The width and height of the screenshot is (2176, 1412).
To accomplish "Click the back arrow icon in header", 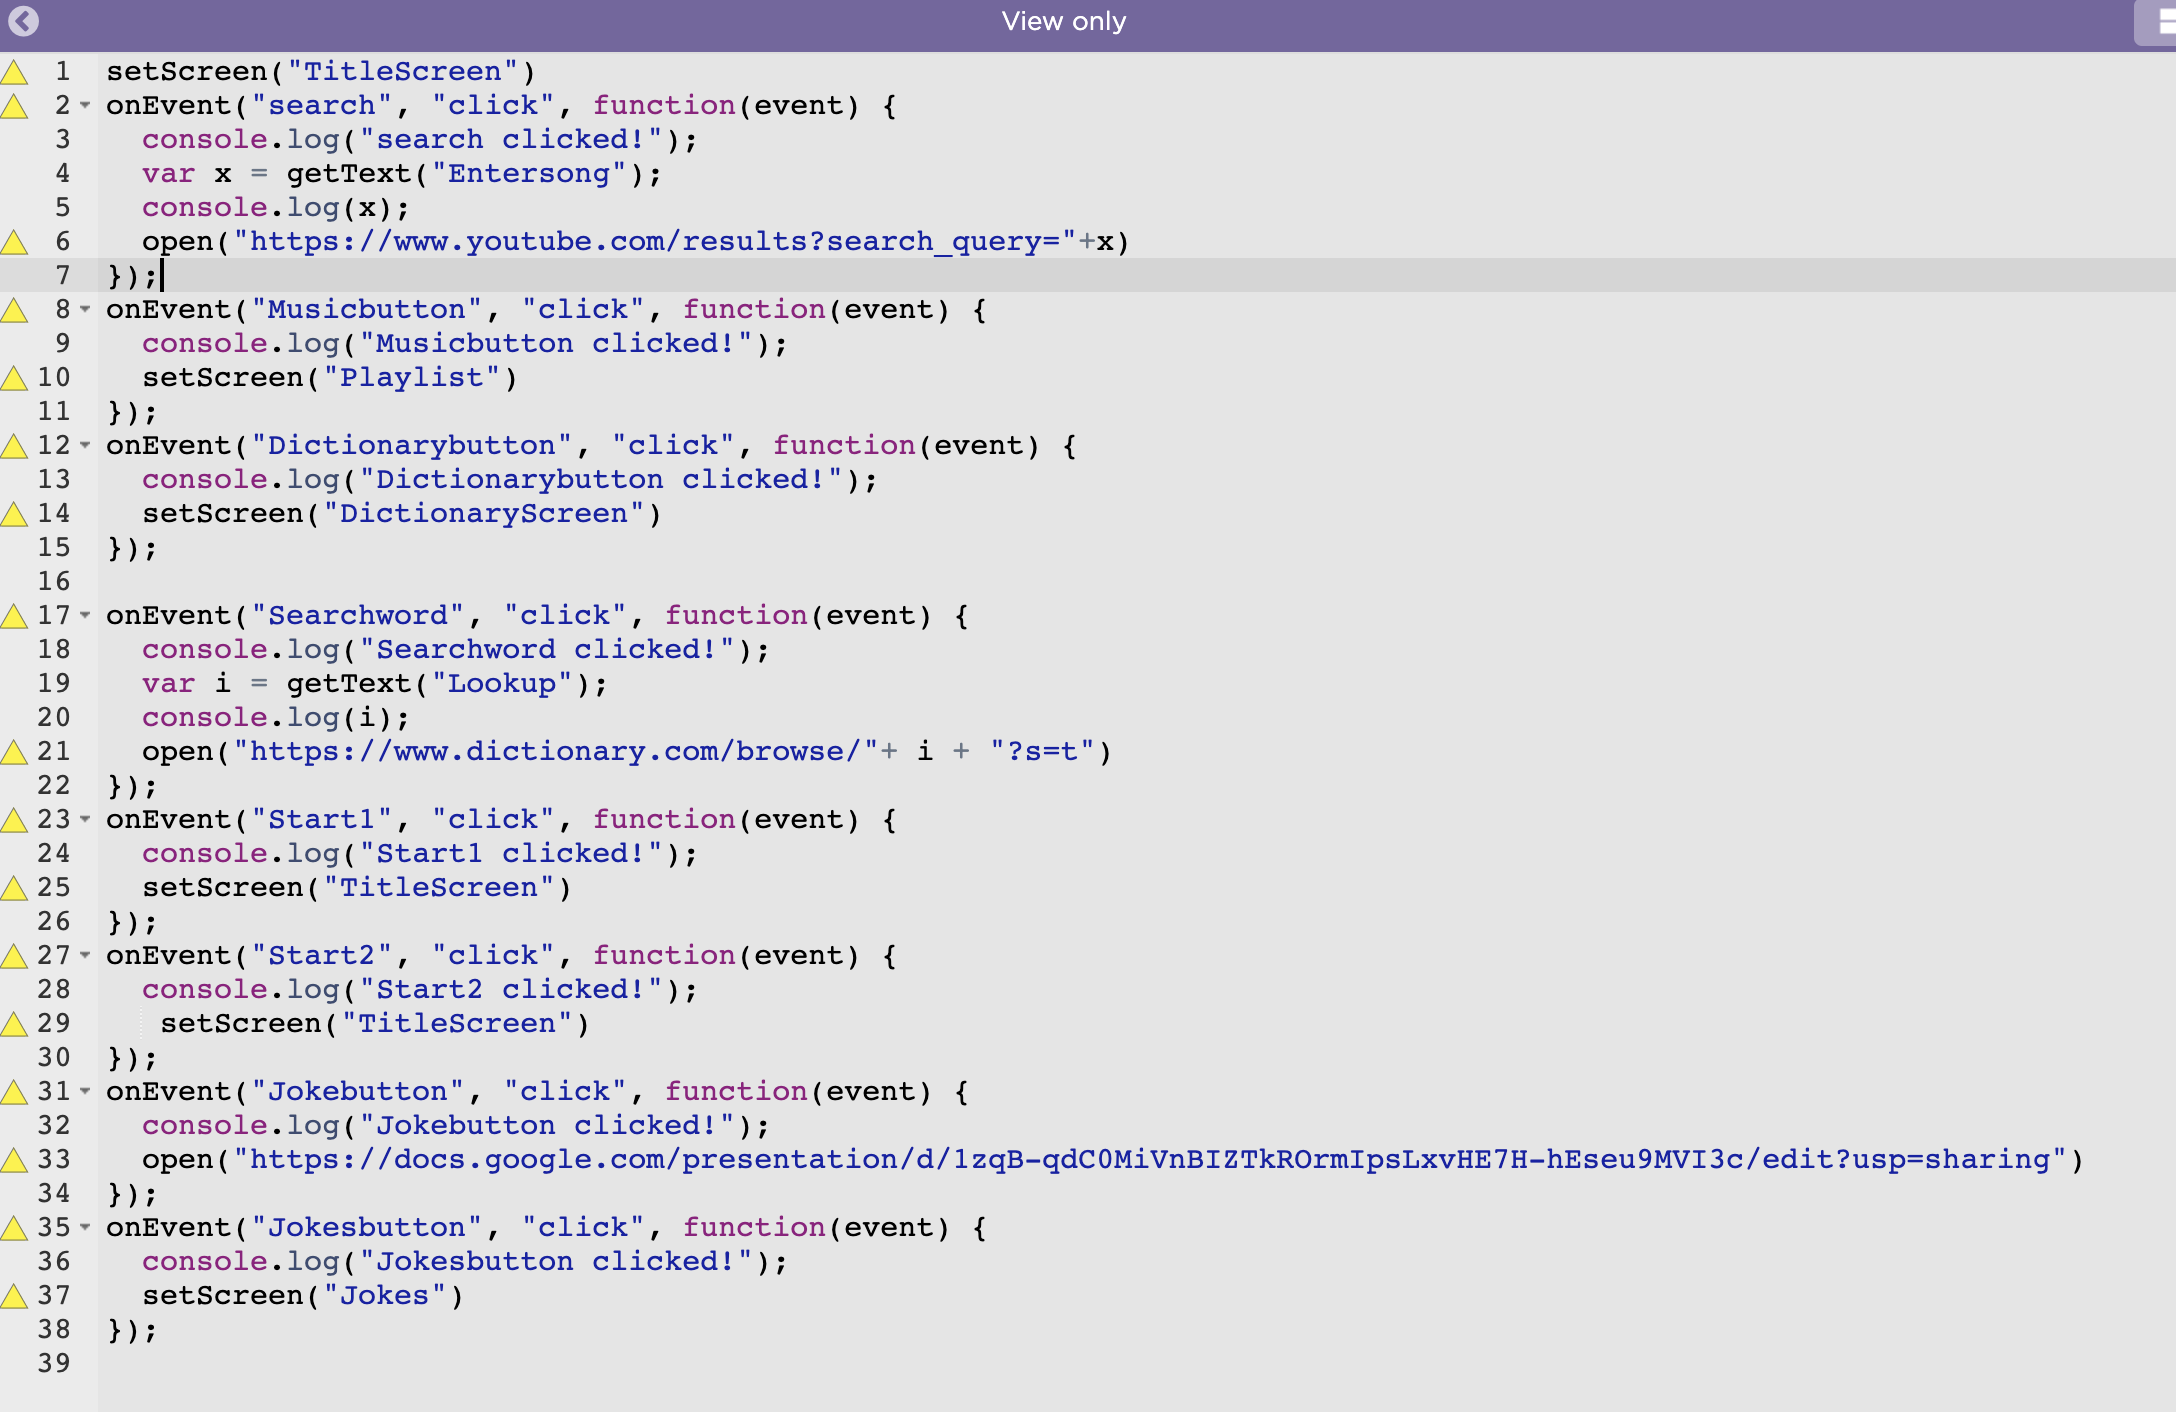I will (23, 21).
